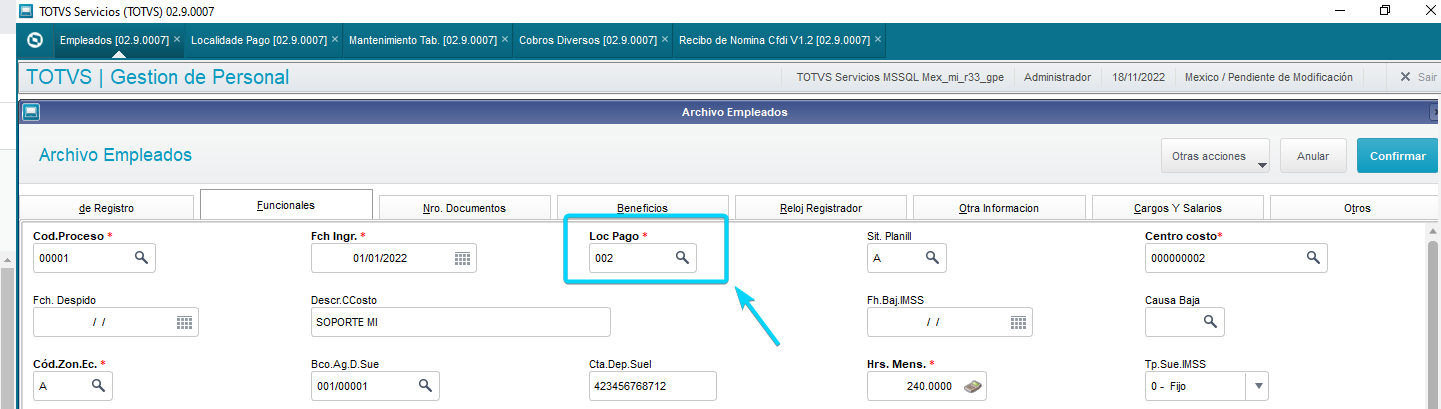Click TOTVS Servicios MSSQL Mex_mi_r33_gpe label

(x=900, y=77)
